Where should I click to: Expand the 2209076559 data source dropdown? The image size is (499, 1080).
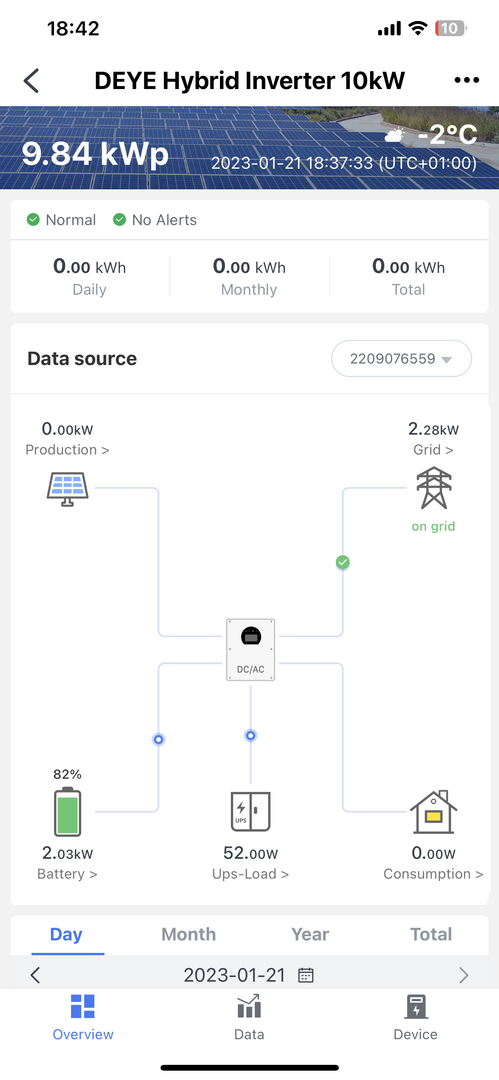click(x=401, y=359)
